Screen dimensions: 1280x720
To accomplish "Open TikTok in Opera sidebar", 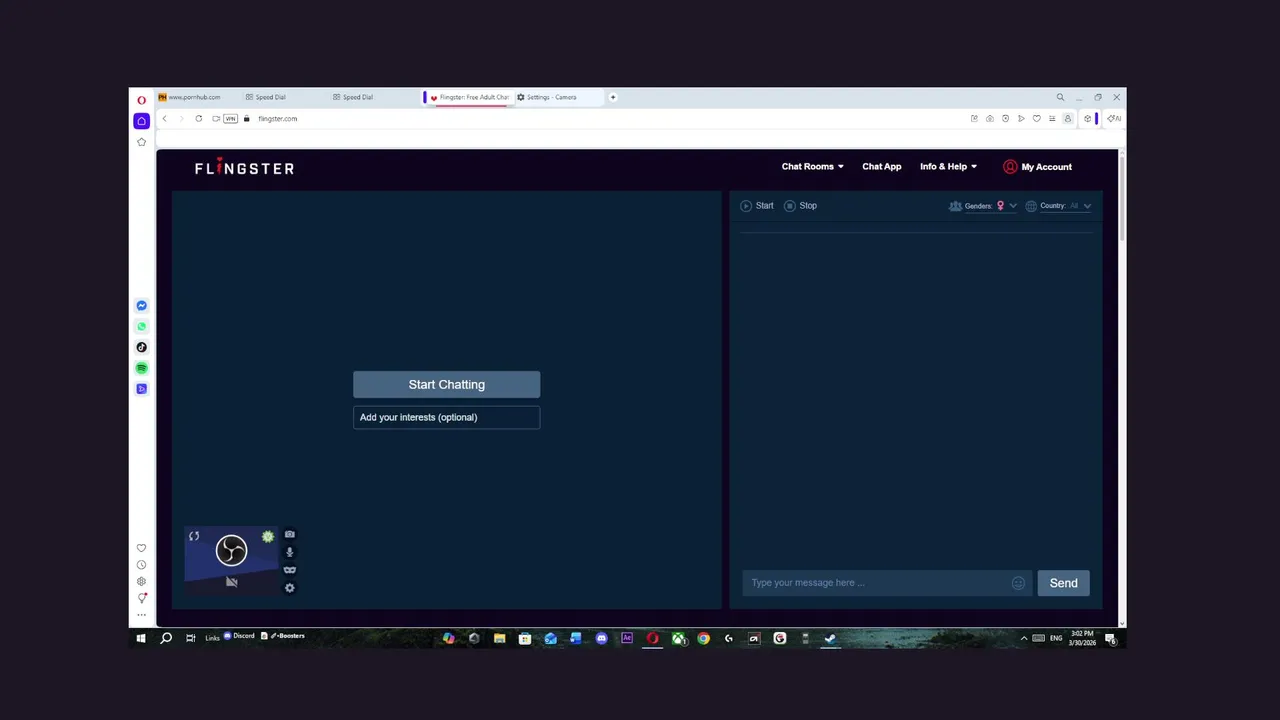I will tap(141, 347).
